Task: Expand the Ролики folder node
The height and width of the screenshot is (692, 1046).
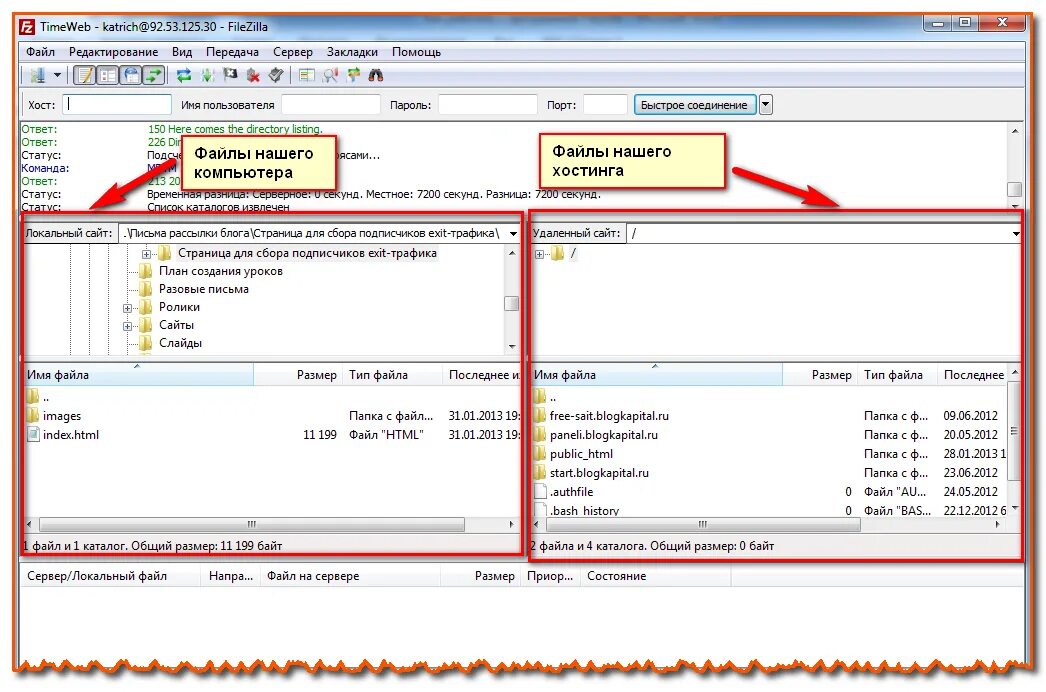Action: click(x=127, y=308)
